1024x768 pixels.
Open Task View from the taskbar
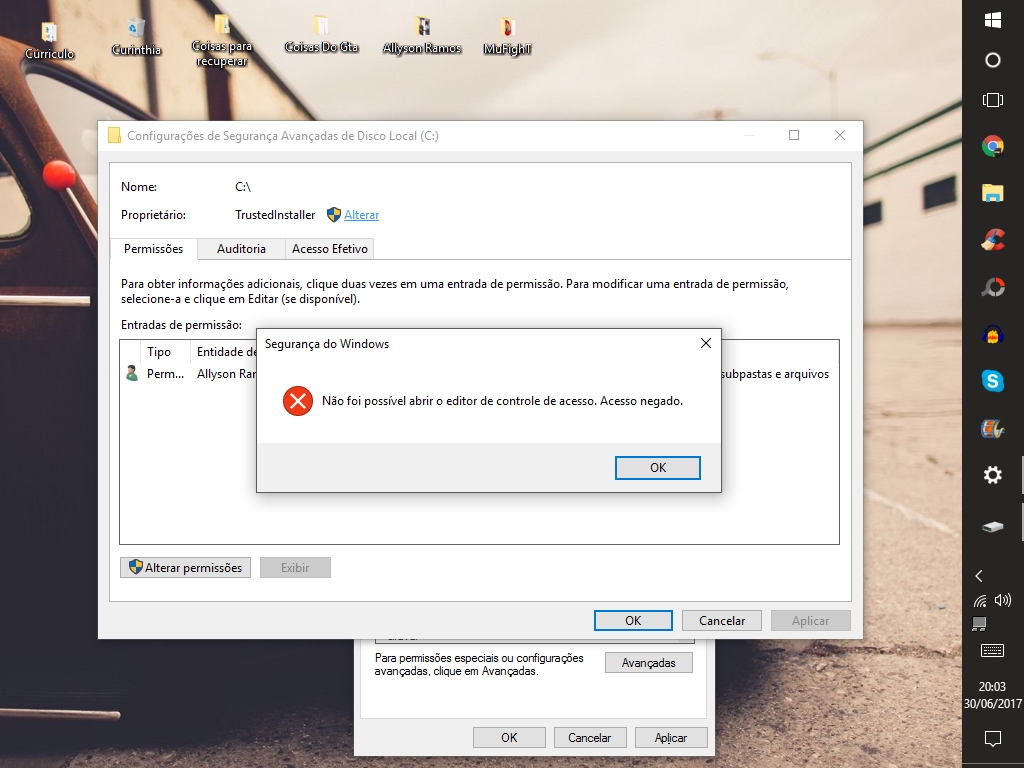(993, 100)
